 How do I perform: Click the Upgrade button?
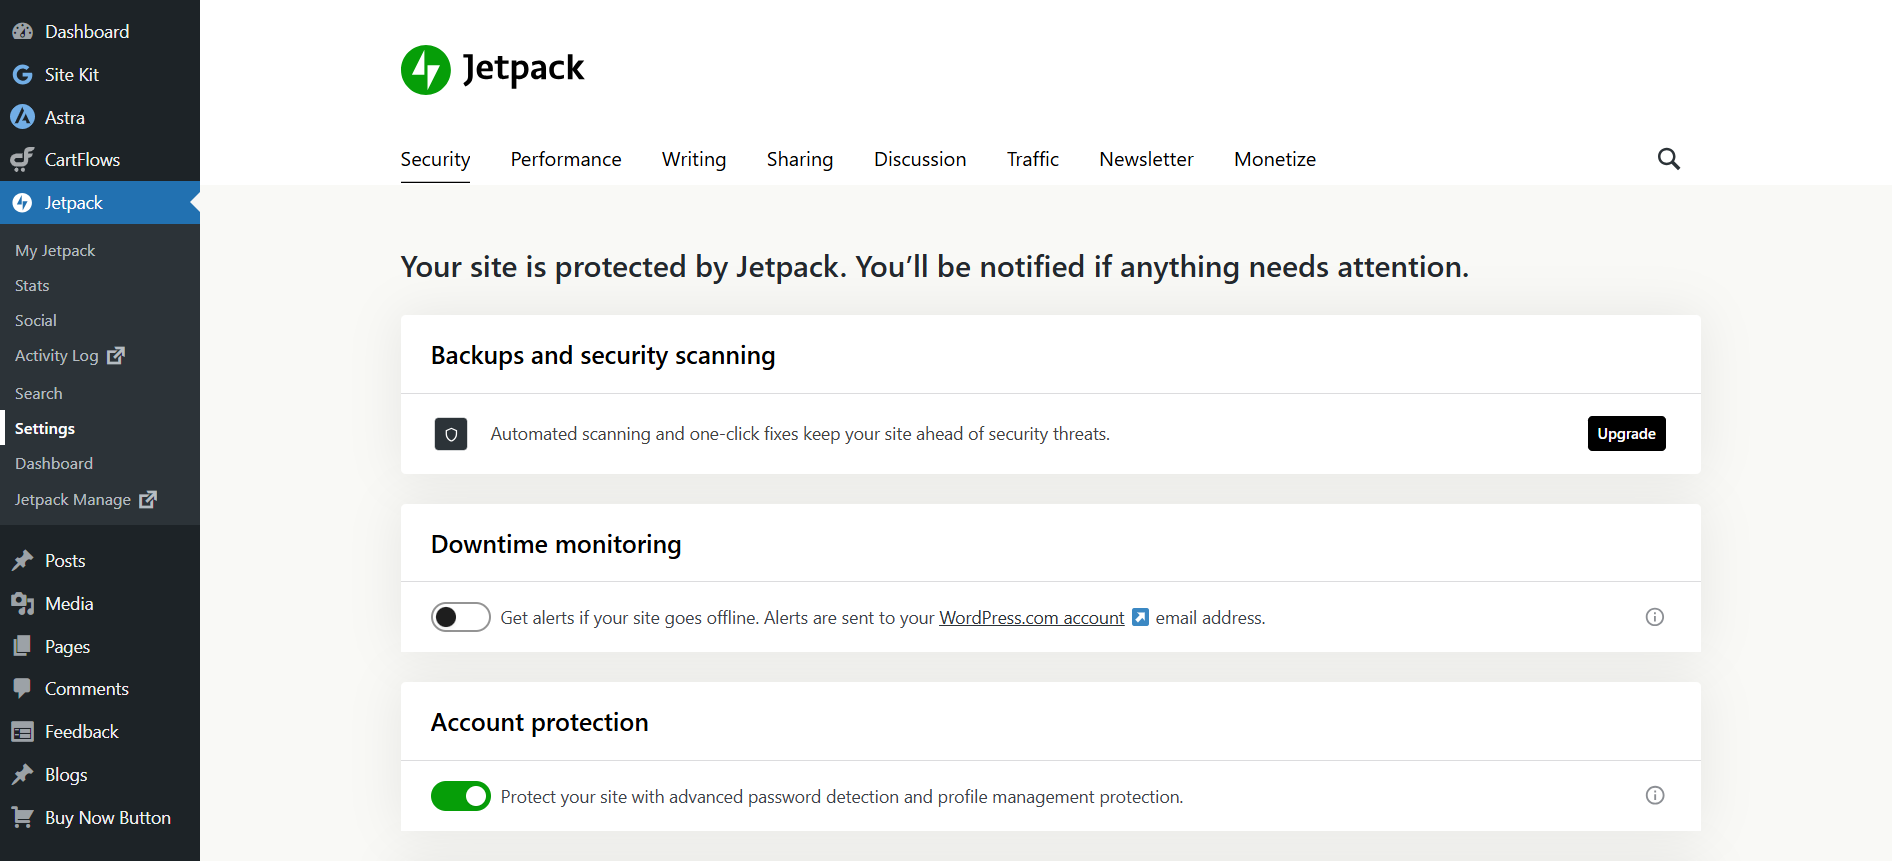(x=1626, y=434)
